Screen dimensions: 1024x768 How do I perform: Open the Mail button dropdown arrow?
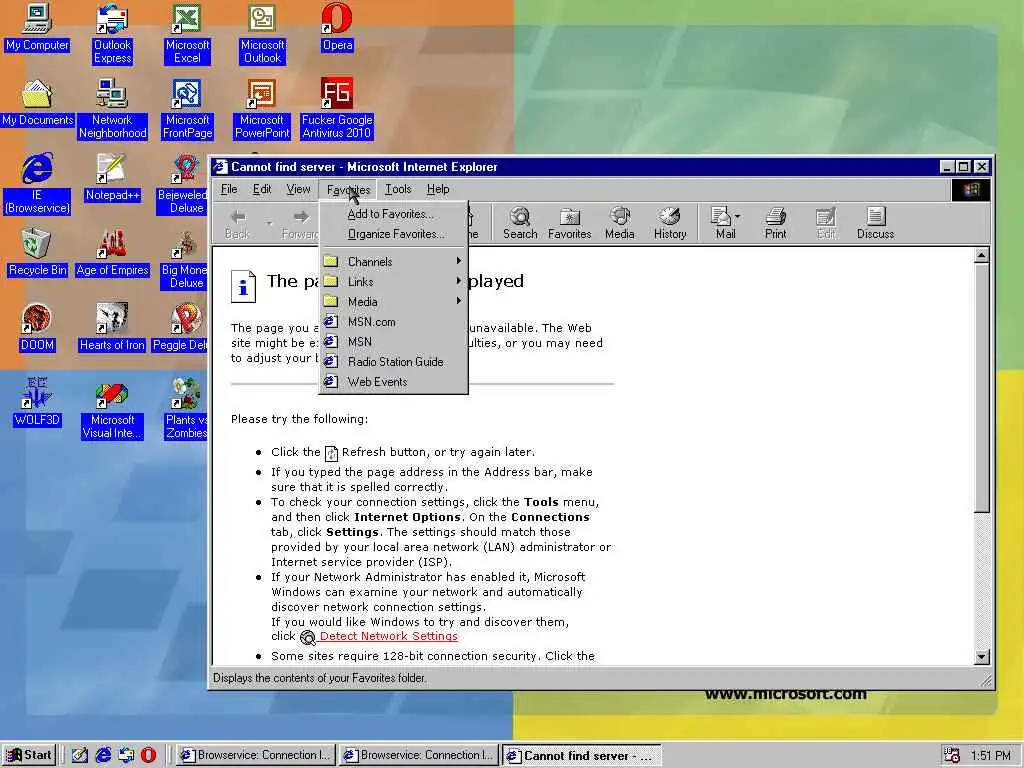[738, 216]
